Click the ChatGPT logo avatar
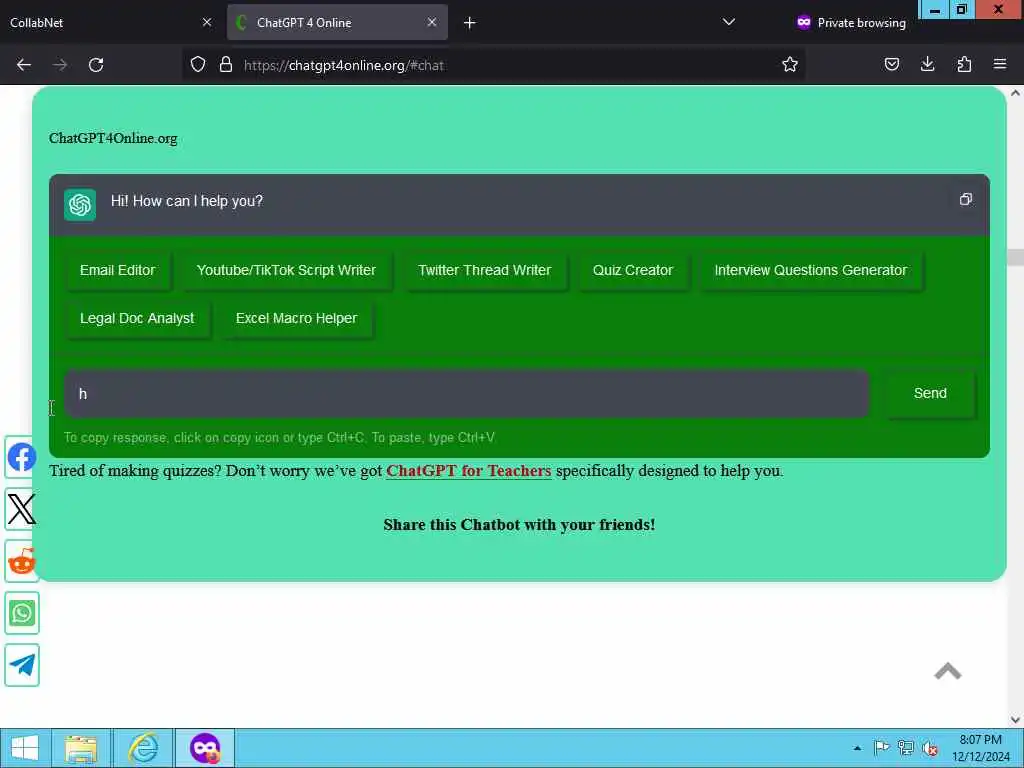The image size is (1024, 768). [x=80, y=204]
